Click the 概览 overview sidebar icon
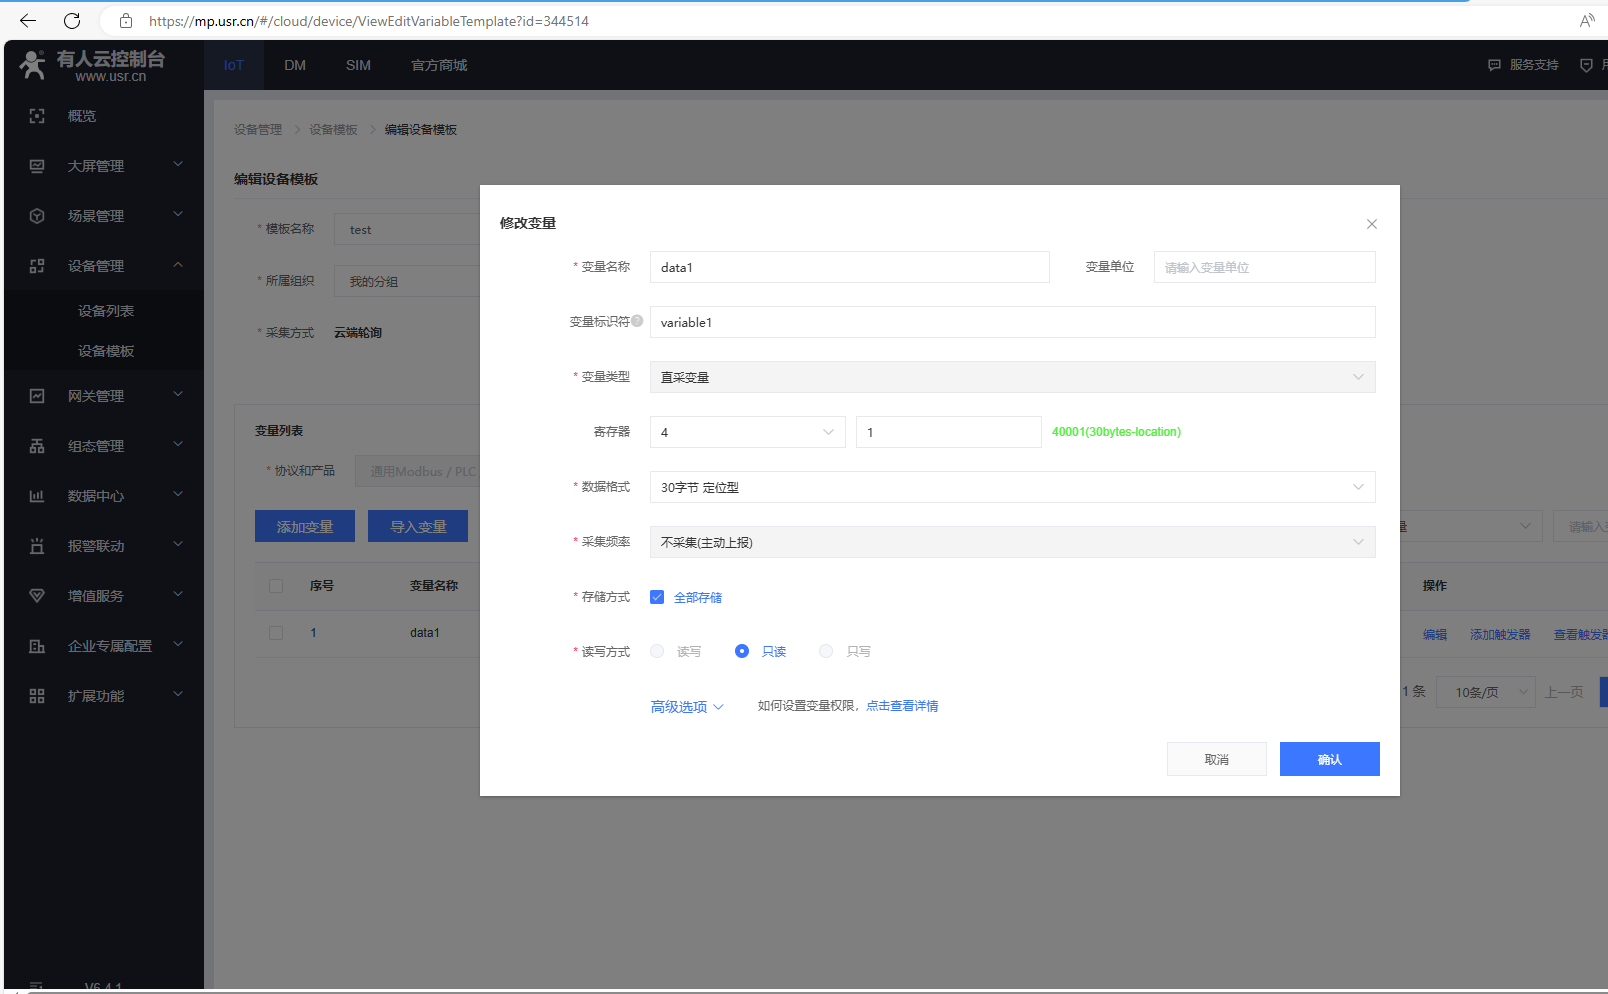Image resolution: width=1608 pixels, height=994 pixels. pyautogui.click(x=37, y=116)
